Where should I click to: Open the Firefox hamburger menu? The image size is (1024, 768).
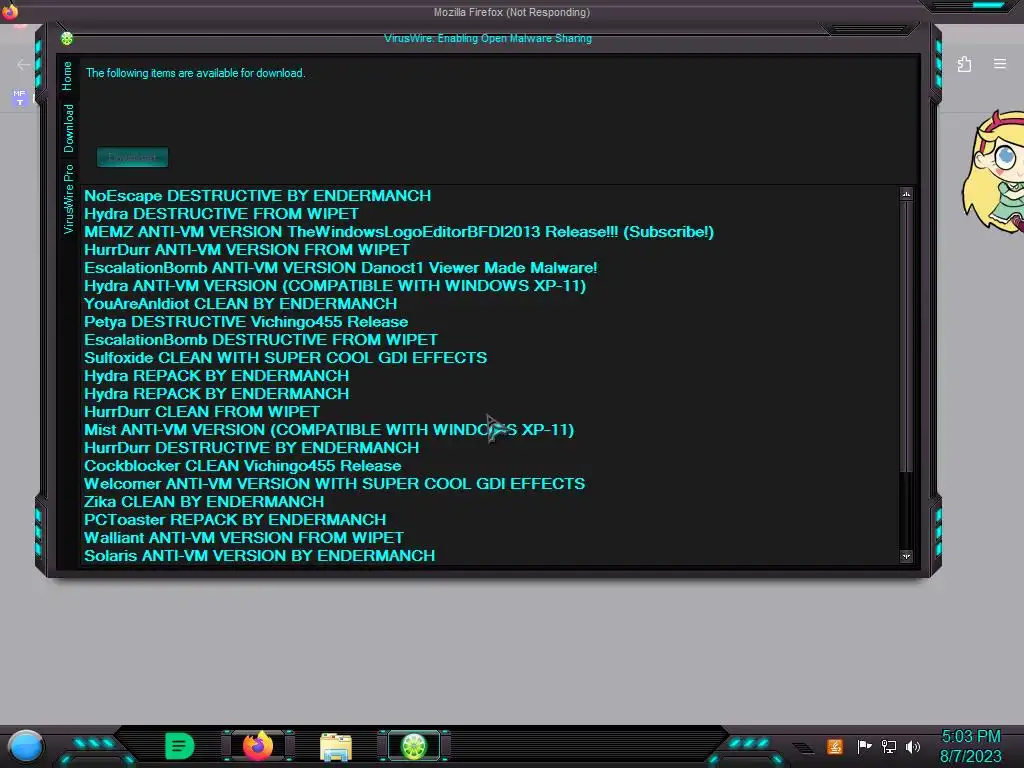pos(1000,63)
